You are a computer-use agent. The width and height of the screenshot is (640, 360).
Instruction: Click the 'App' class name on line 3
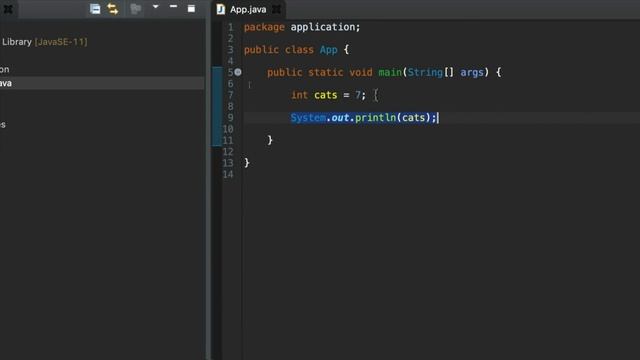click(x=329, y=50)
